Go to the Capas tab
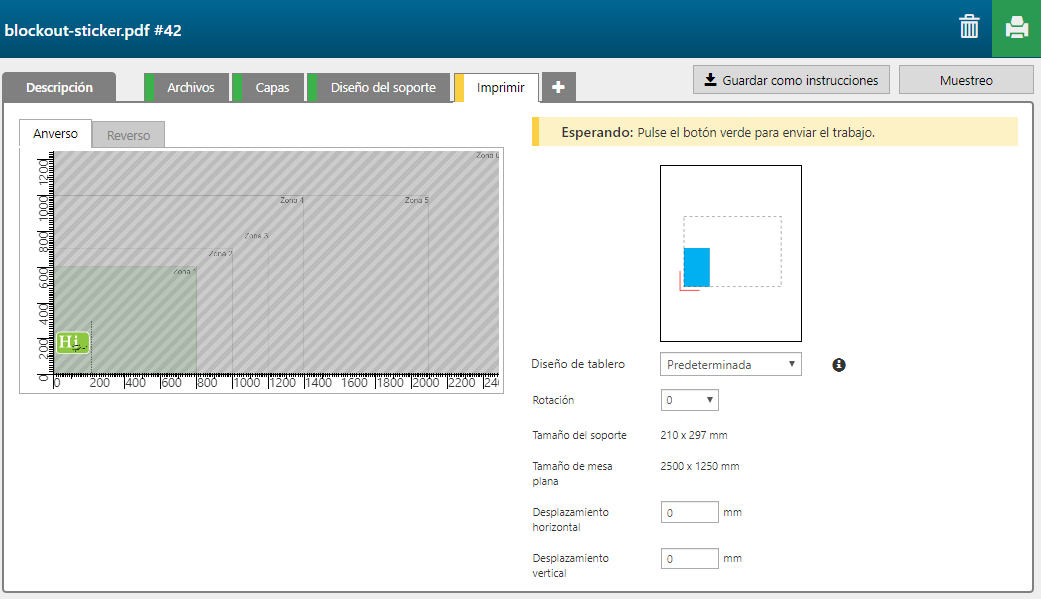 coord(272,88)
